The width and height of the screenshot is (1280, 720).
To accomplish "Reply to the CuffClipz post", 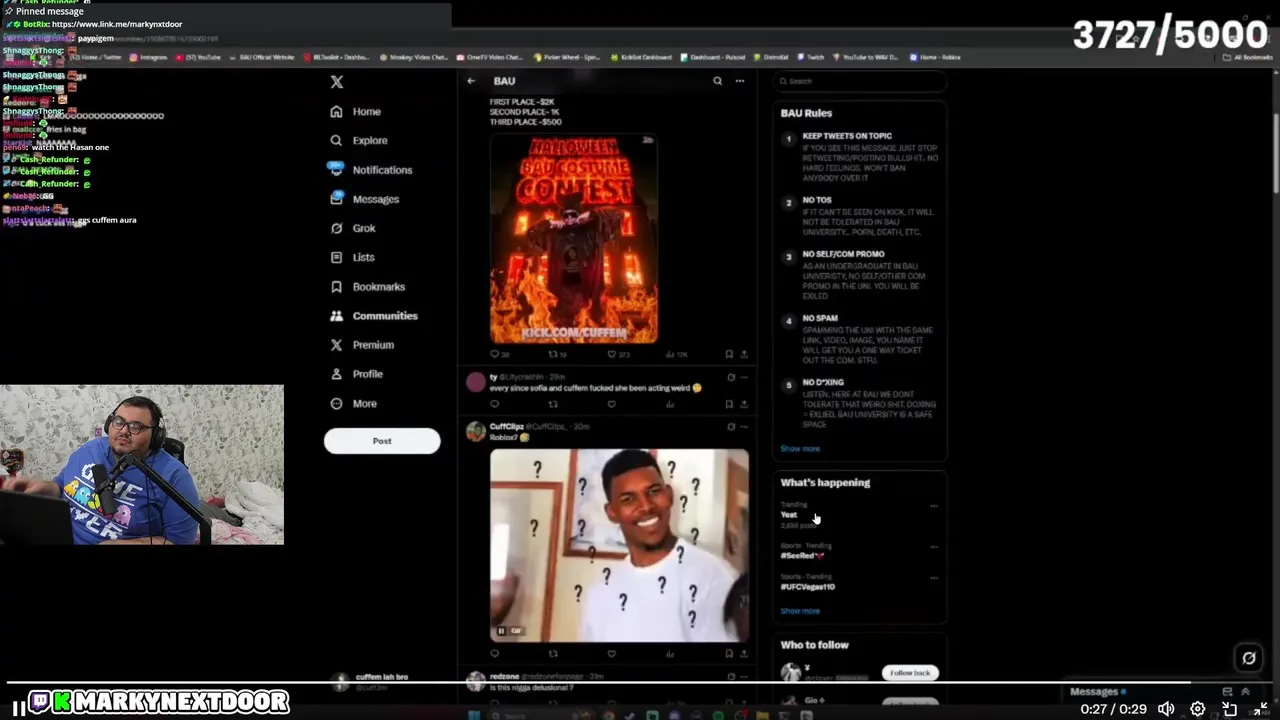I will (x=494, y=654).
